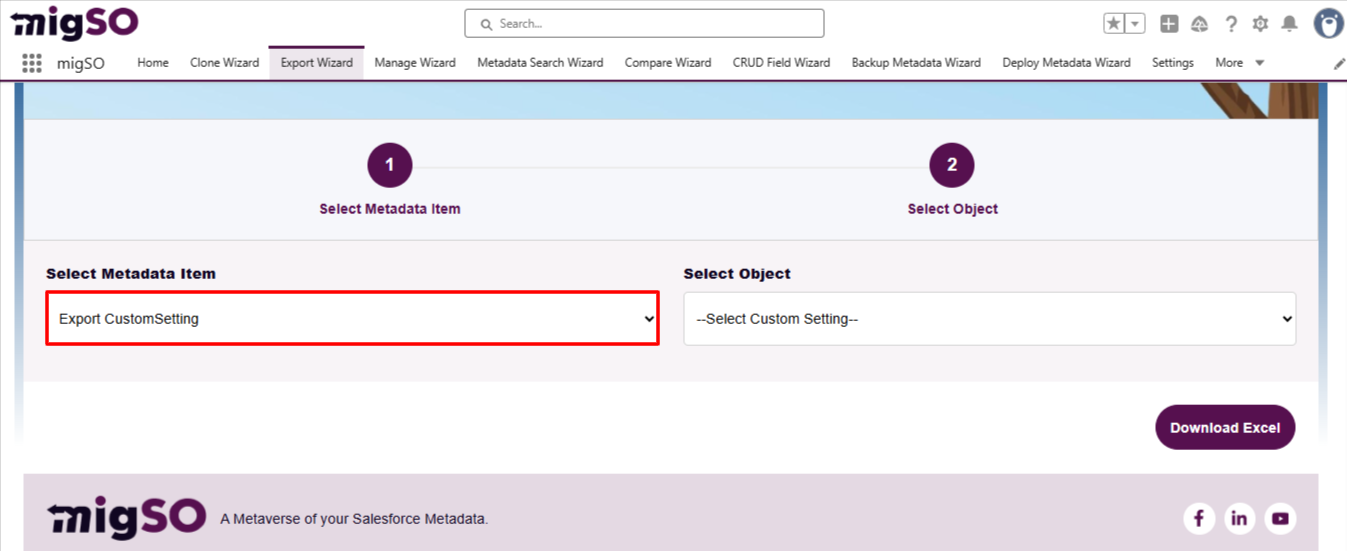This screenshot has width=1347, height=551.
Task: Open the Export CustomSetting dropdown
Action: click(352, 319)
